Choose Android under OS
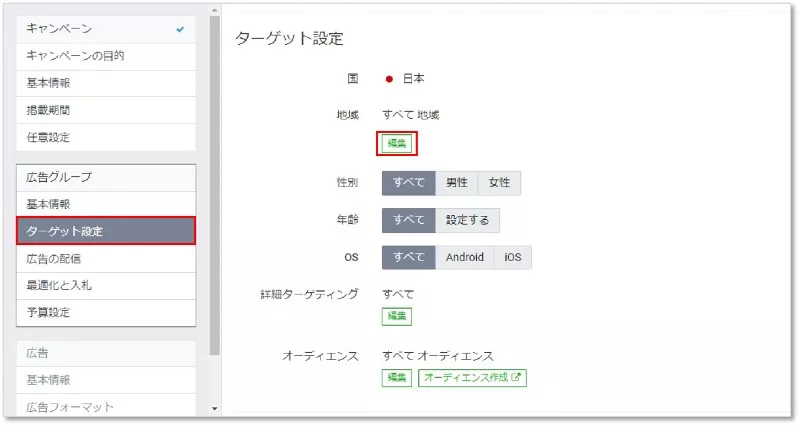 tap(464, 257)
